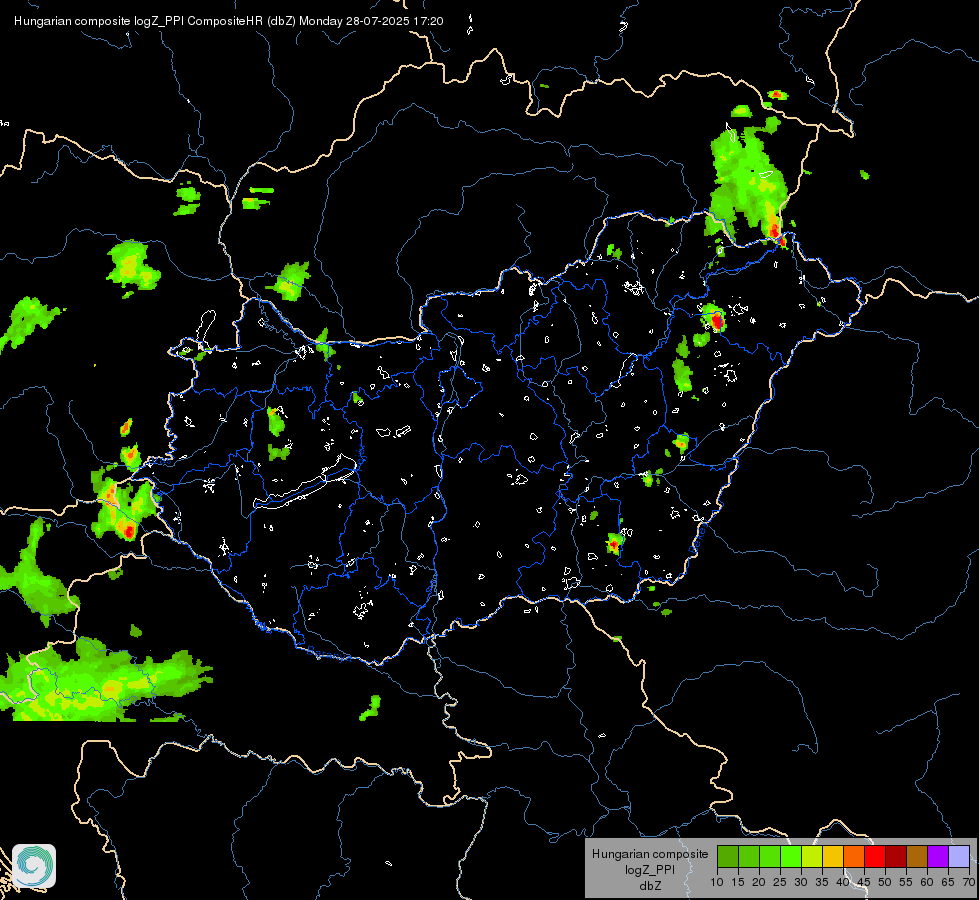979x900 pixels.
Task: Pick the 30–35 dBZ yellow-green legend swatch
Action: (812, 856)
